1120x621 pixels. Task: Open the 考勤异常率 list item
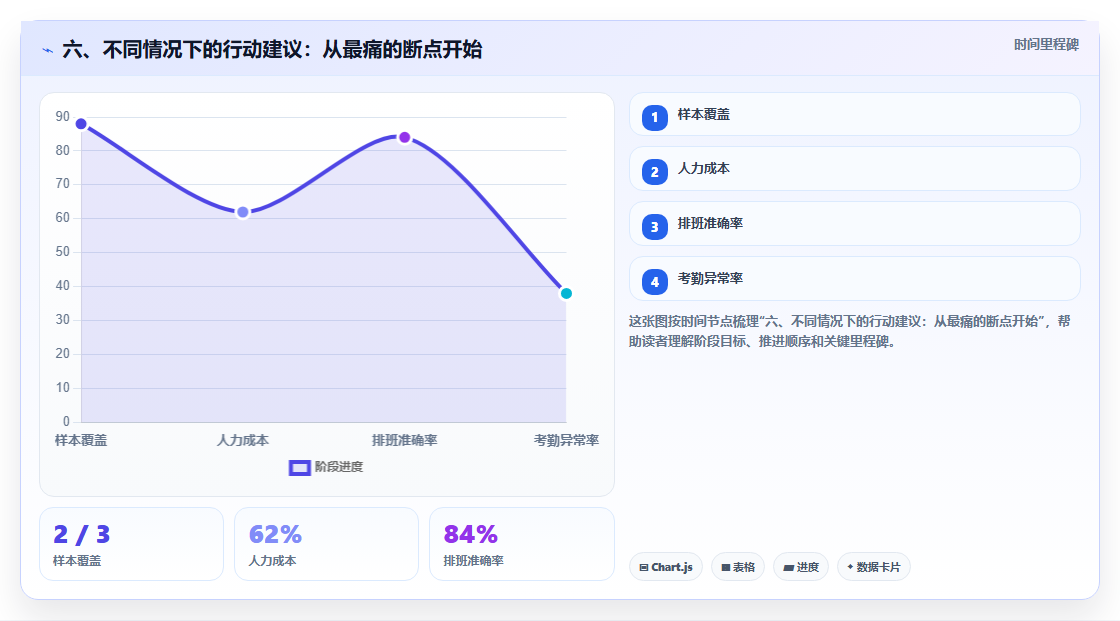[854, 279]
